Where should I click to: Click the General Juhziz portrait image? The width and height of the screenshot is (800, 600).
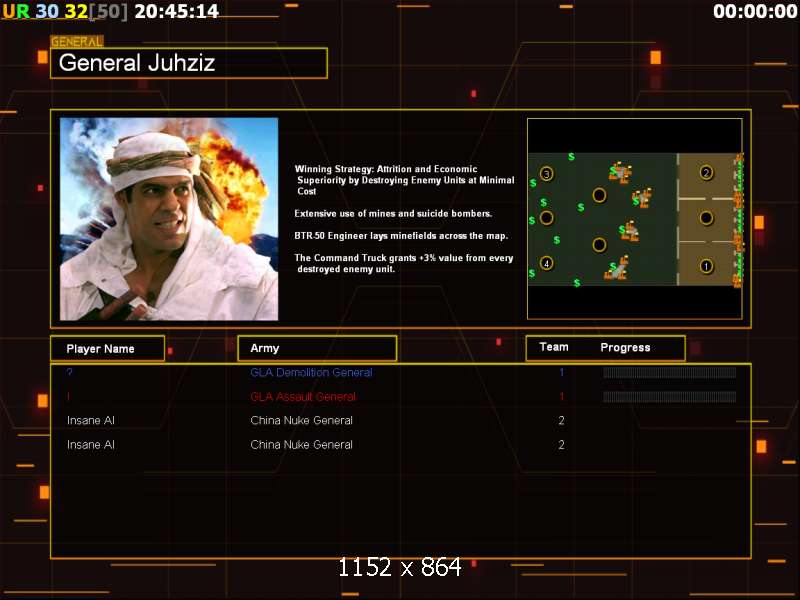[x=169, y=219]
